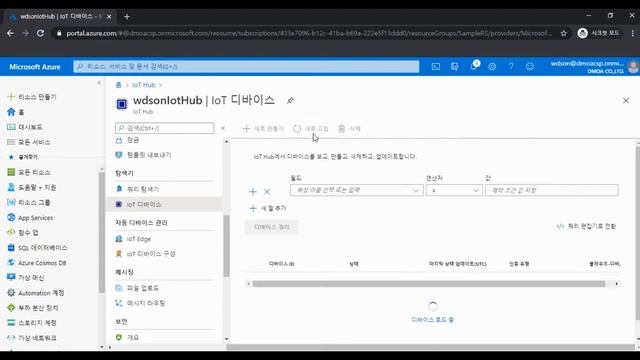This screenshot has height=360, width=640.
Task: Open the feedback smiley icon
Action: [x=530, y=67]
